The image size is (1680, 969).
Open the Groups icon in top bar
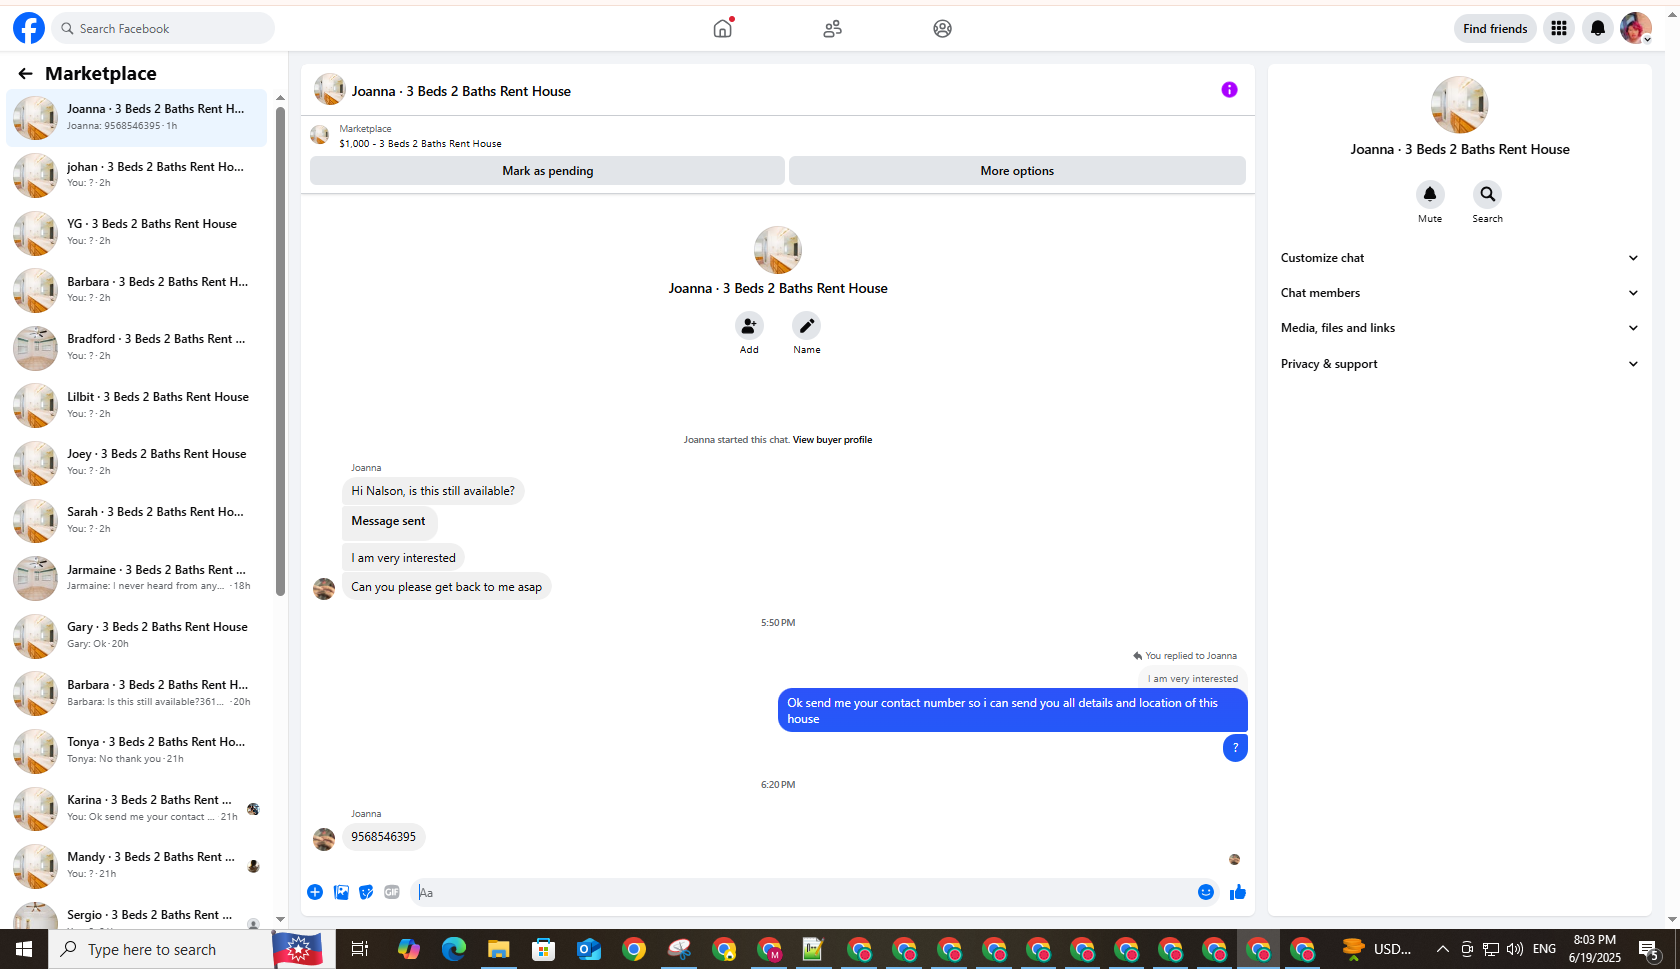[942, 28]
